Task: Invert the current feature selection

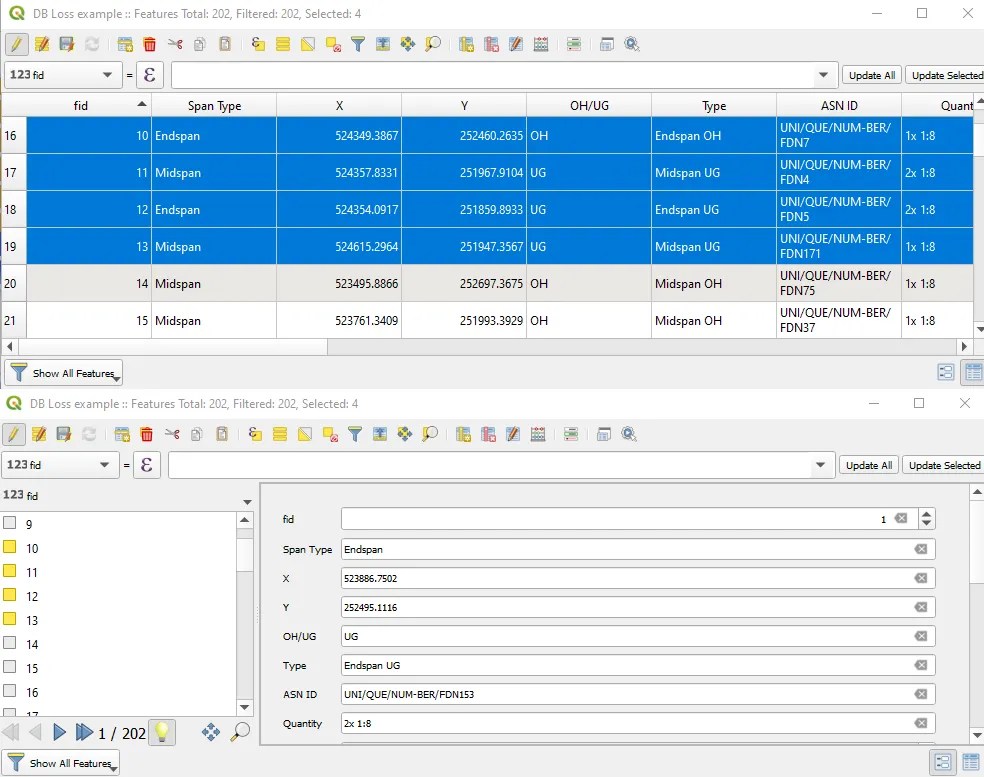Action: pyautogui.click(x=308, y=44)
